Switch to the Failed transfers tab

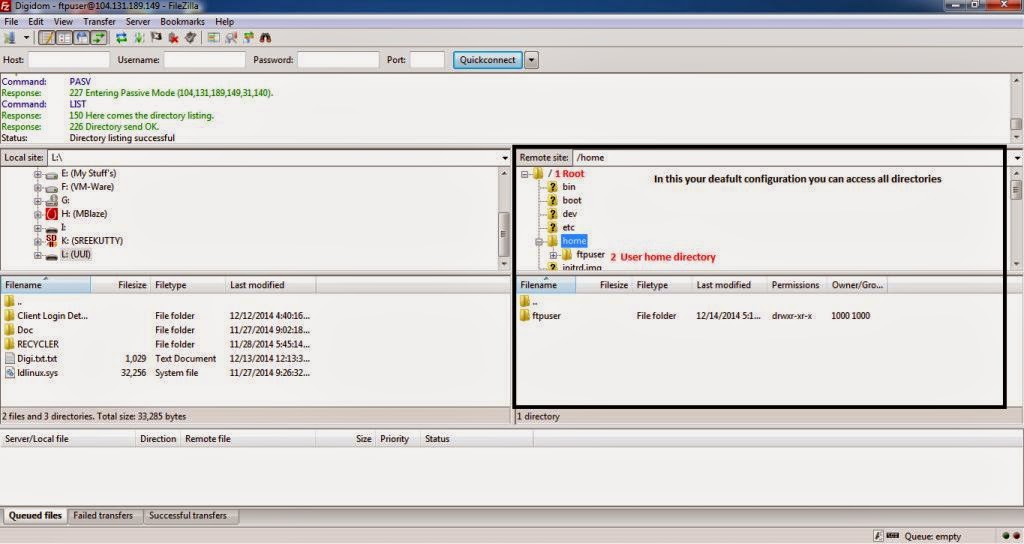(103, 515)
